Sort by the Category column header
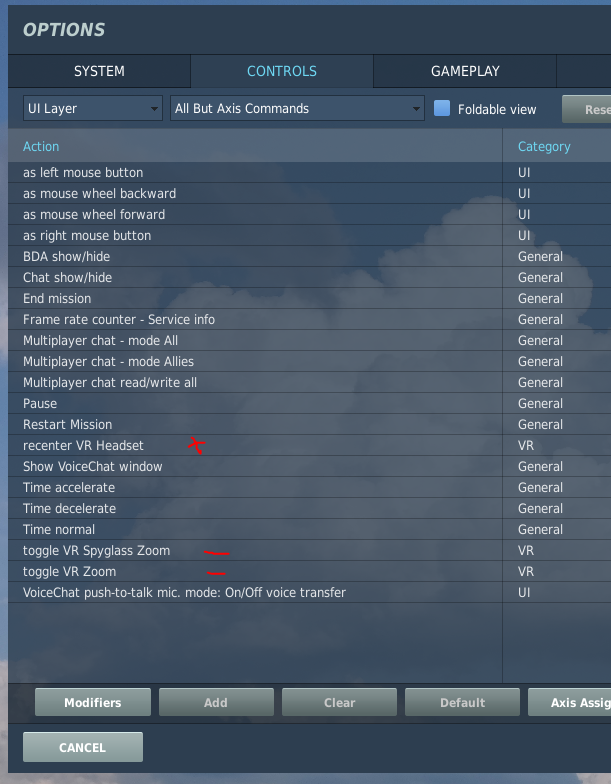Viewport: 611px width, 784px height. [544, 146]
